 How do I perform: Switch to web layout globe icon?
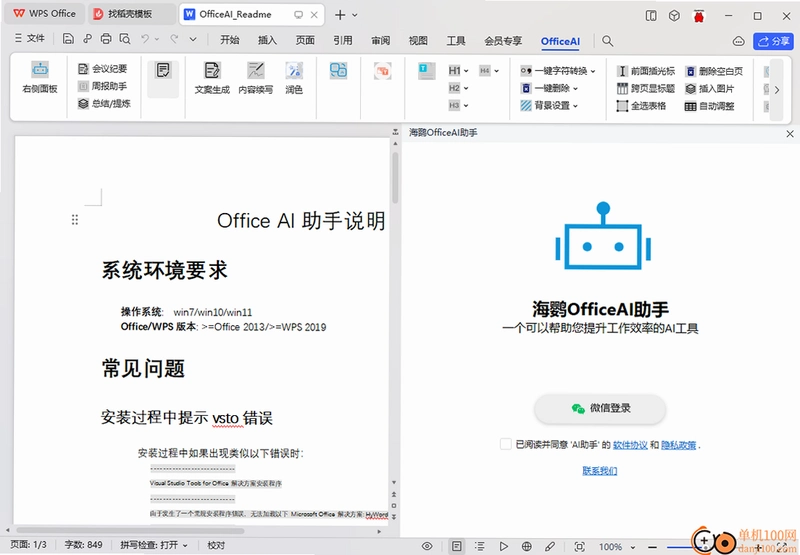pos(527,546)
